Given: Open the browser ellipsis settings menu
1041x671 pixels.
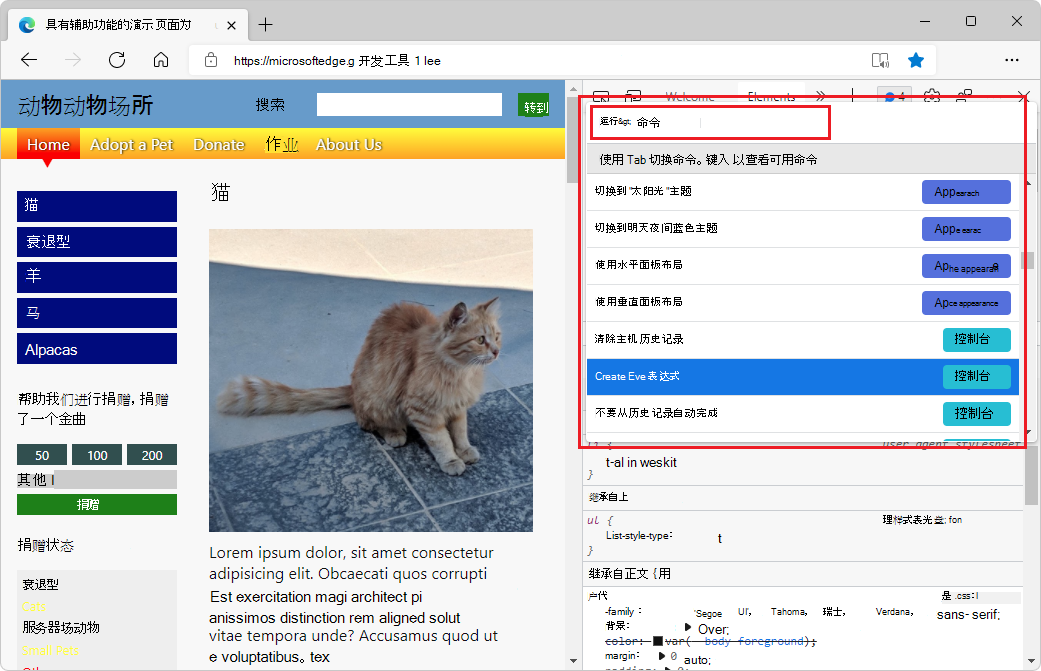Looking at the screenshot, I should pos(1012,60).
